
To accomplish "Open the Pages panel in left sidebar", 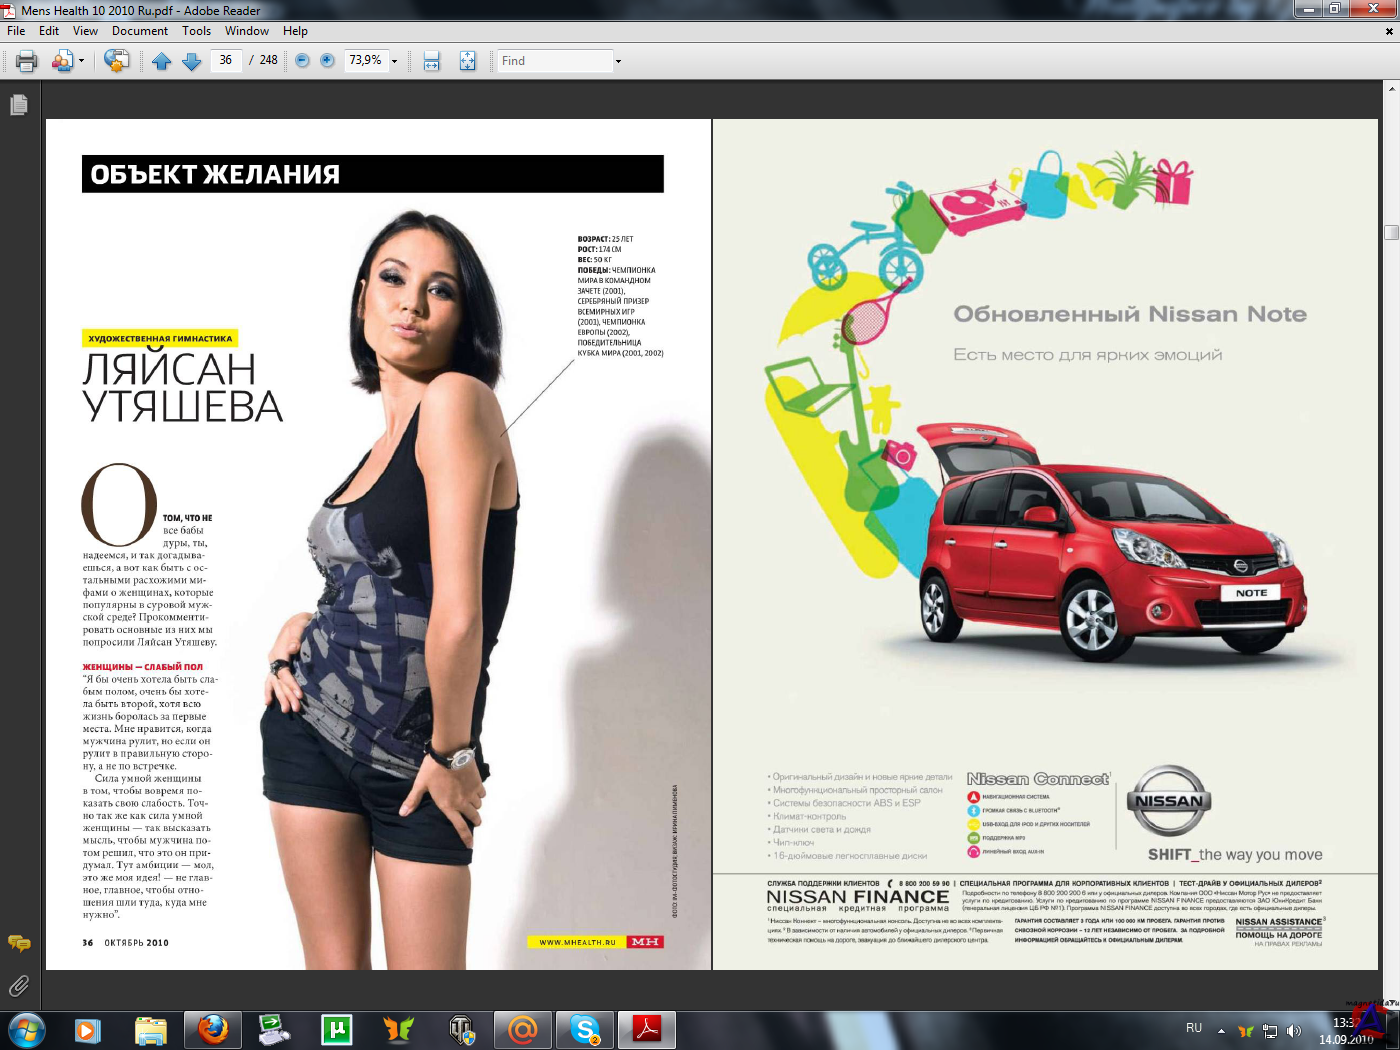I will 19,104.
